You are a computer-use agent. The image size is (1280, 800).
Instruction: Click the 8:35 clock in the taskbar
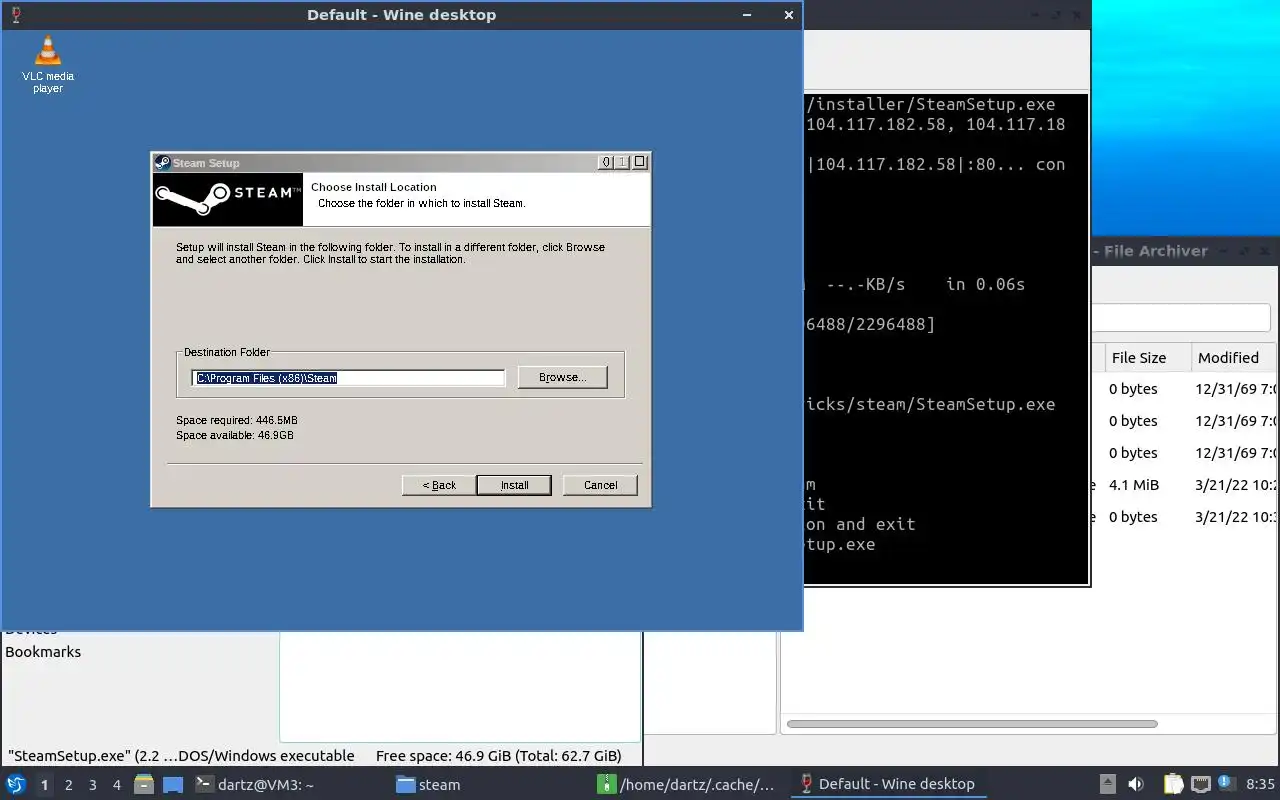(x=1260, y=784)
